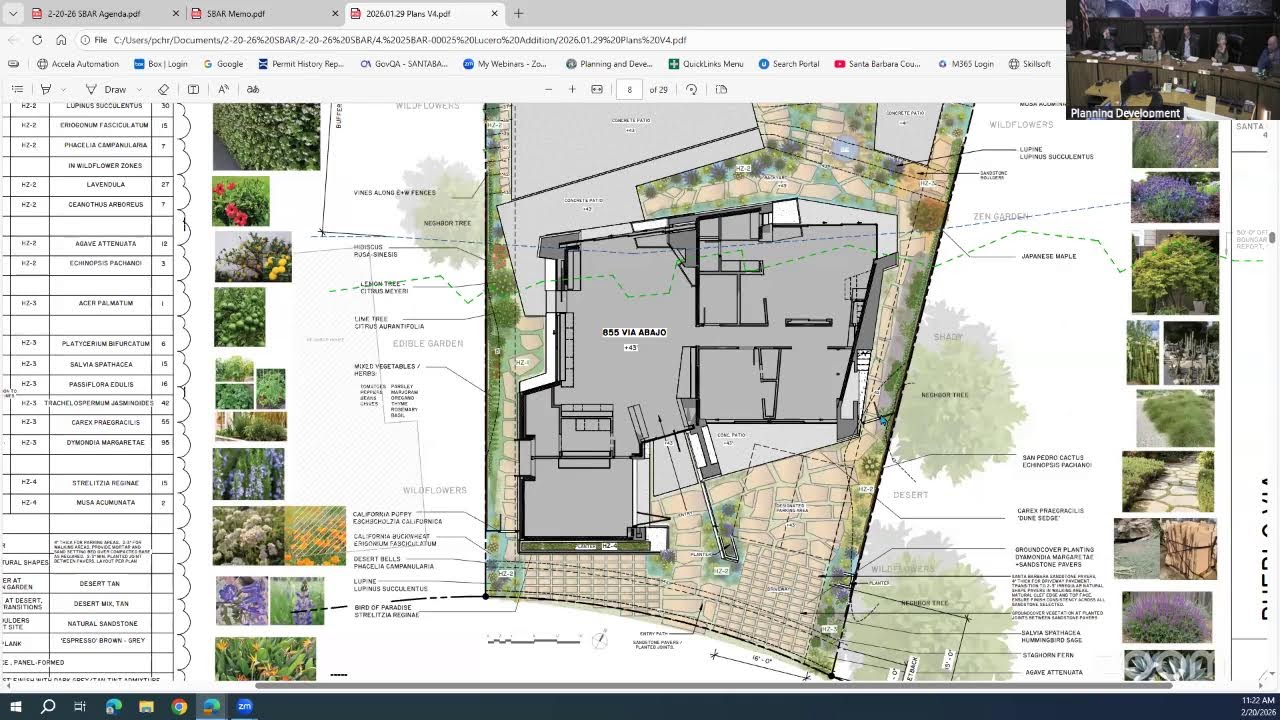Open the Page view options
Viewport: 1280px width, 720px height.
point(722,89)
